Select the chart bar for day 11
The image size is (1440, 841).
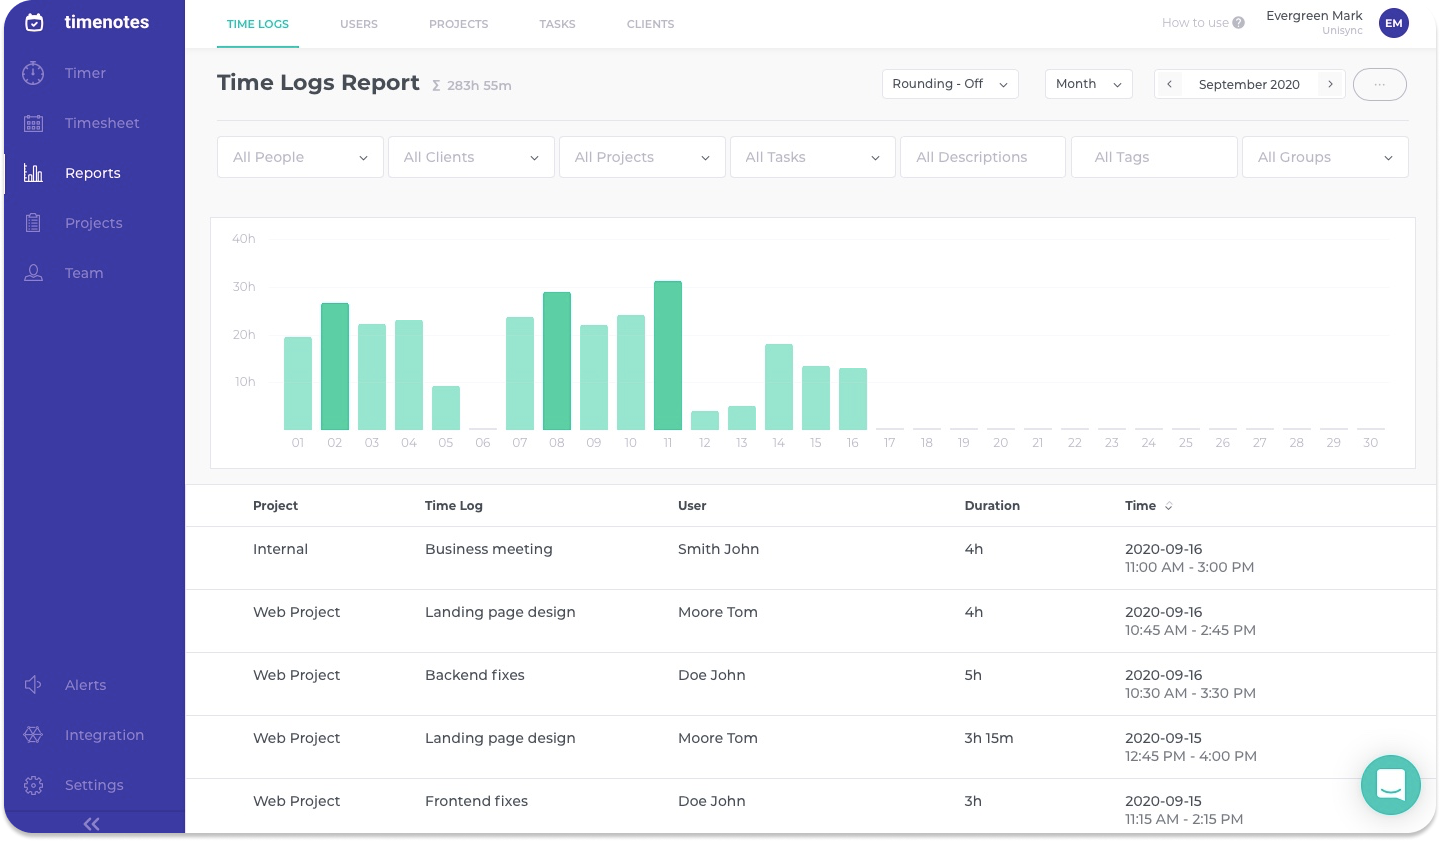tap(668, 355)
